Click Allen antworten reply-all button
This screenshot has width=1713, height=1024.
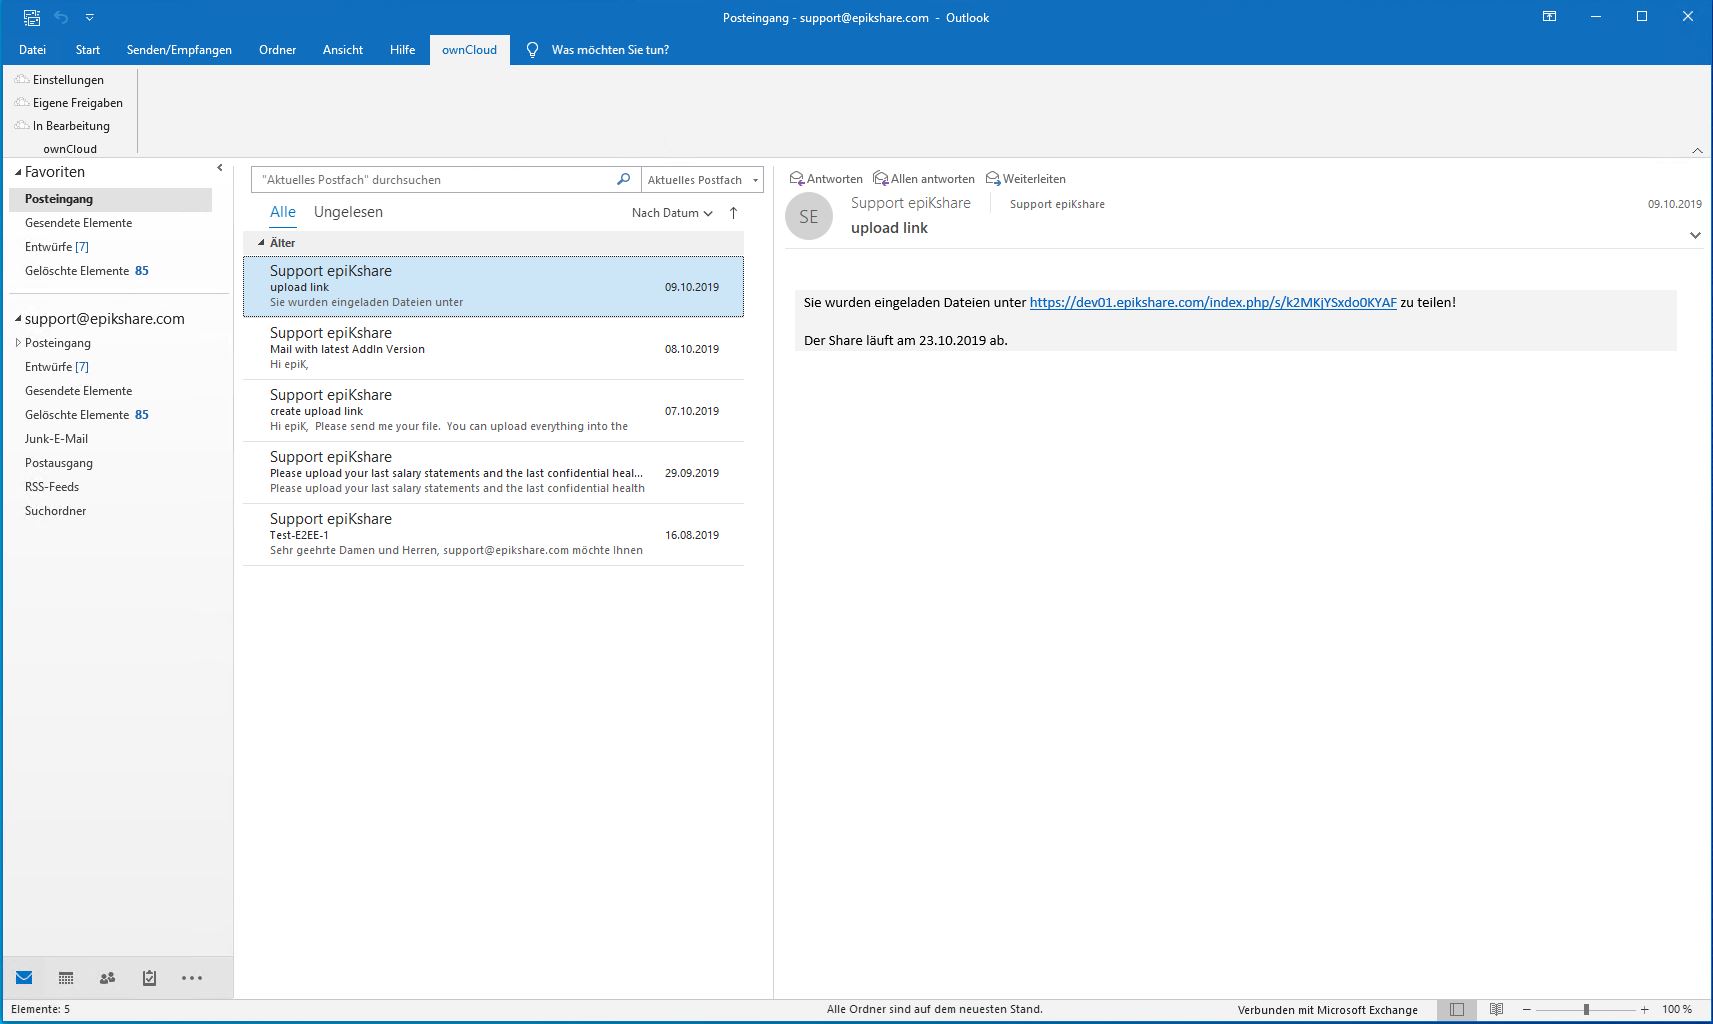point(924,179)
